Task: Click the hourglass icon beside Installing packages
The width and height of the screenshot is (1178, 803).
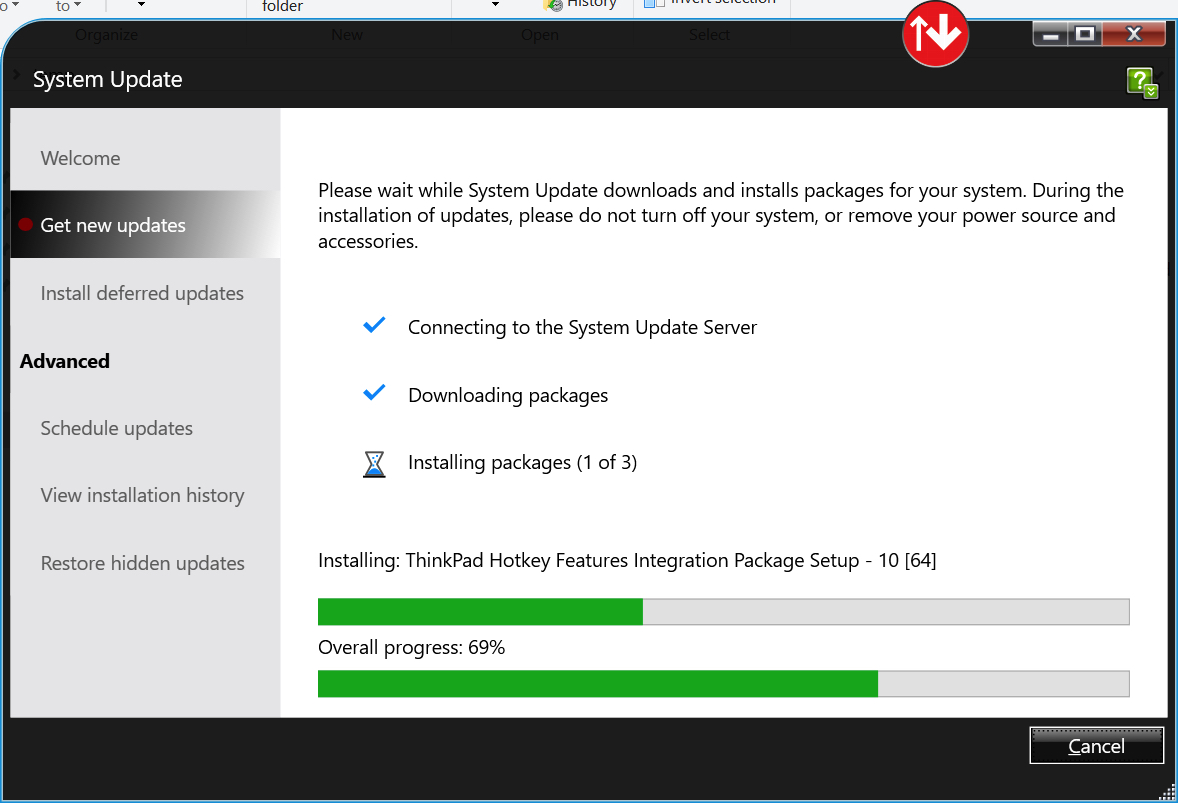Action: (374, 463)
